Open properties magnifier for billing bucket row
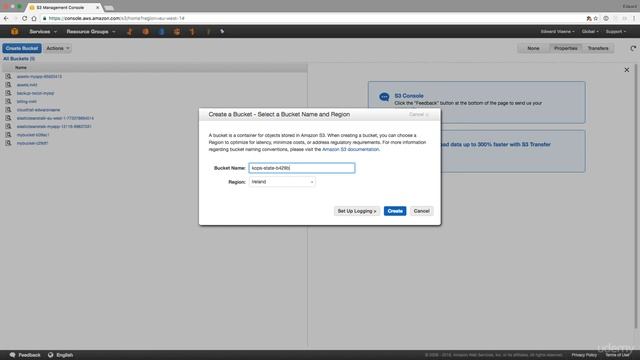Image resolution: width=640 pixels, height=360 pixels. [8, 101]
